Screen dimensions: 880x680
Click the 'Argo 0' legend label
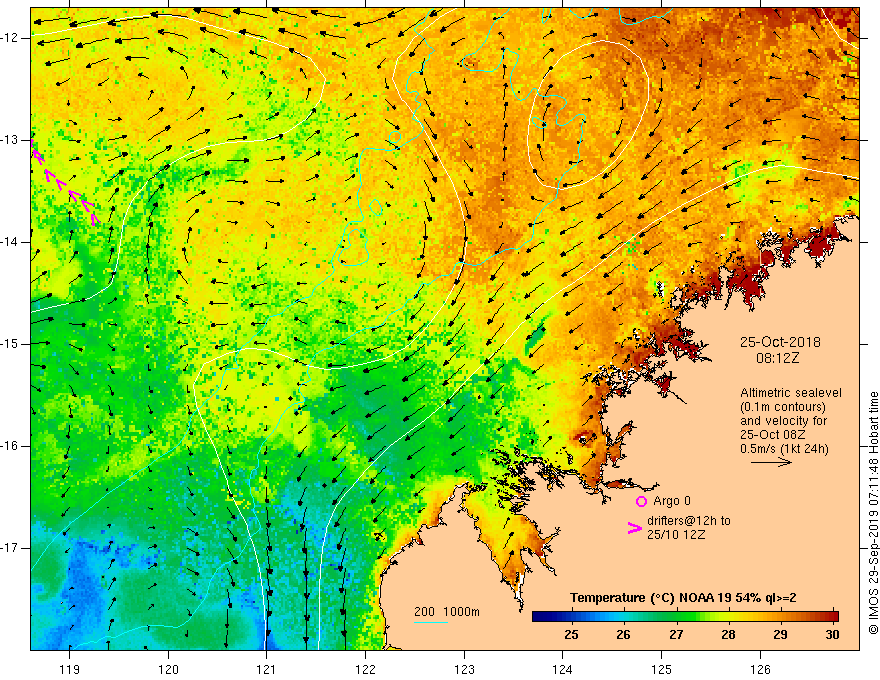click(672, 501)
